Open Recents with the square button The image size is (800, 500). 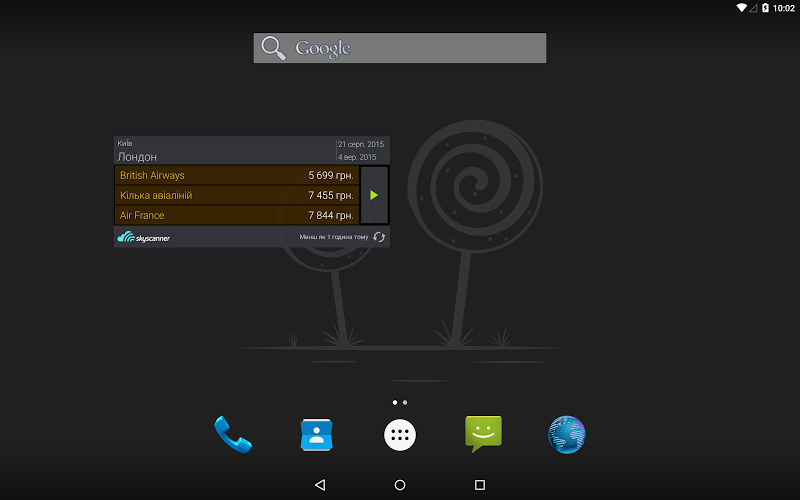[x=480, y=485]
